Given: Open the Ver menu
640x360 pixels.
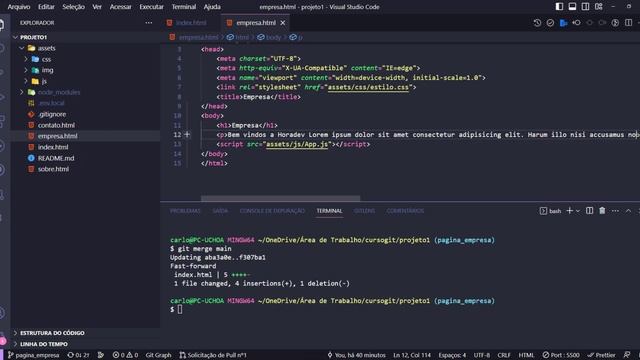Looking at the screenshot, I should click(97, 7).
